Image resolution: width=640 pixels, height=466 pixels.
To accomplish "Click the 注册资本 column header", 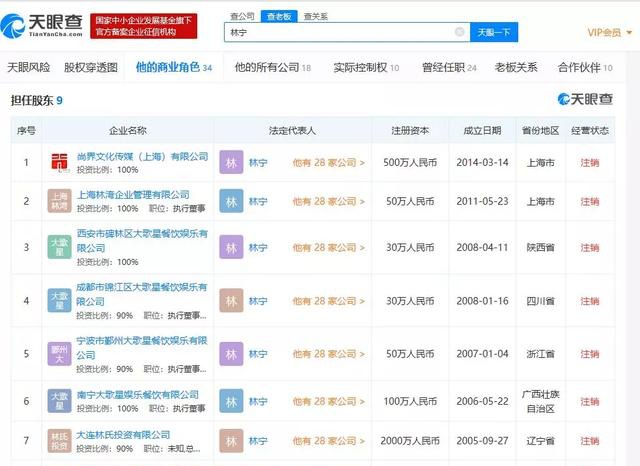I will (x=410, y=131).
